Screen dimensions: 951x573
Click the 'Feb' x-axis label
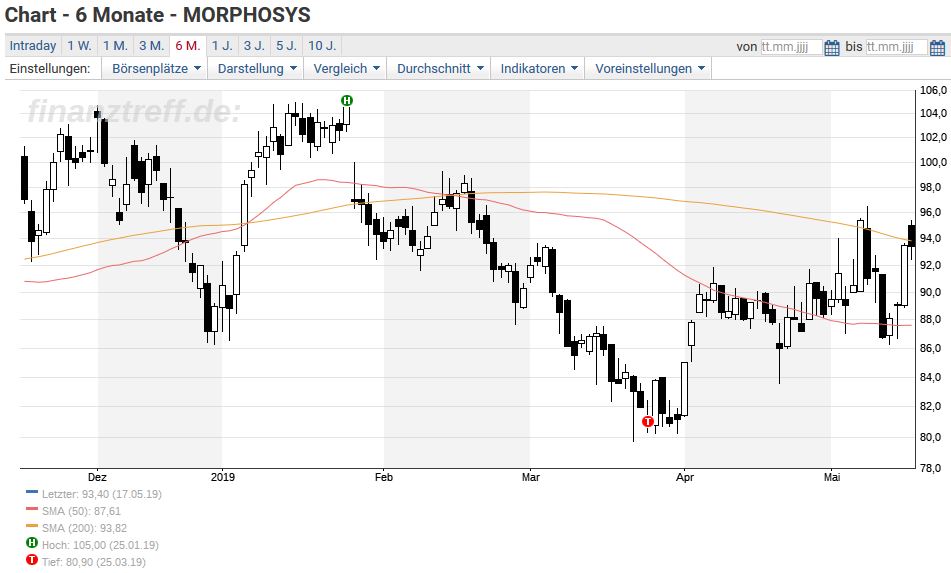pos(383,477)
